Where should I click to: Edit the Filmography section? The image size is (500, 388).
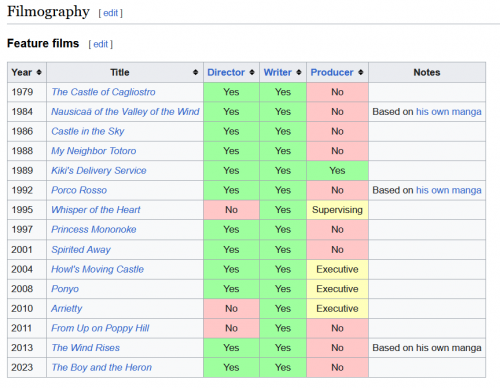click(x=111, y=13)
